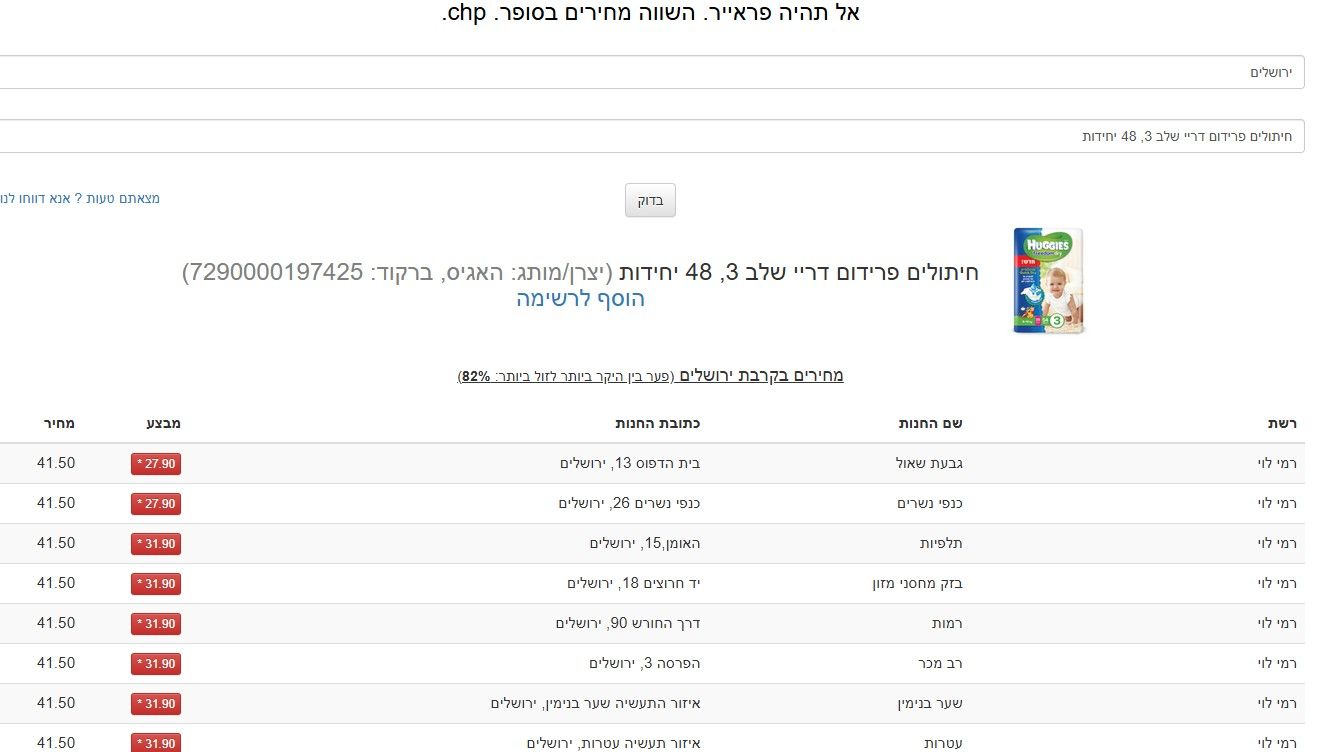
Task: Click the store name שער בנימין
Action: click(x=930, y=703)
